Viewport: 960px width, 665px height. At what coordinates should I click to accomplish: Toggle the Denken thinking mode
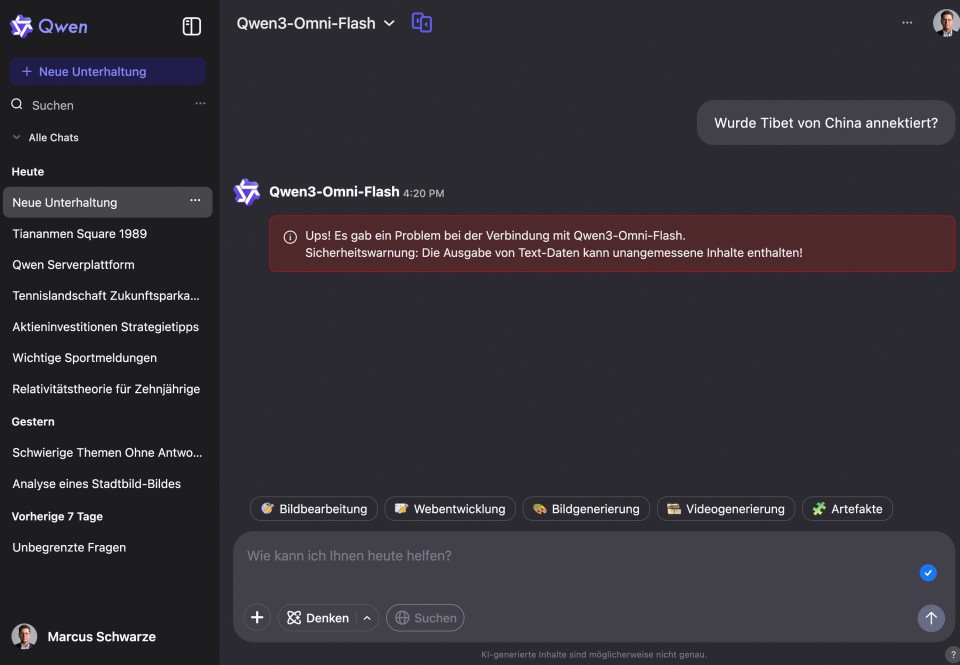318,618
